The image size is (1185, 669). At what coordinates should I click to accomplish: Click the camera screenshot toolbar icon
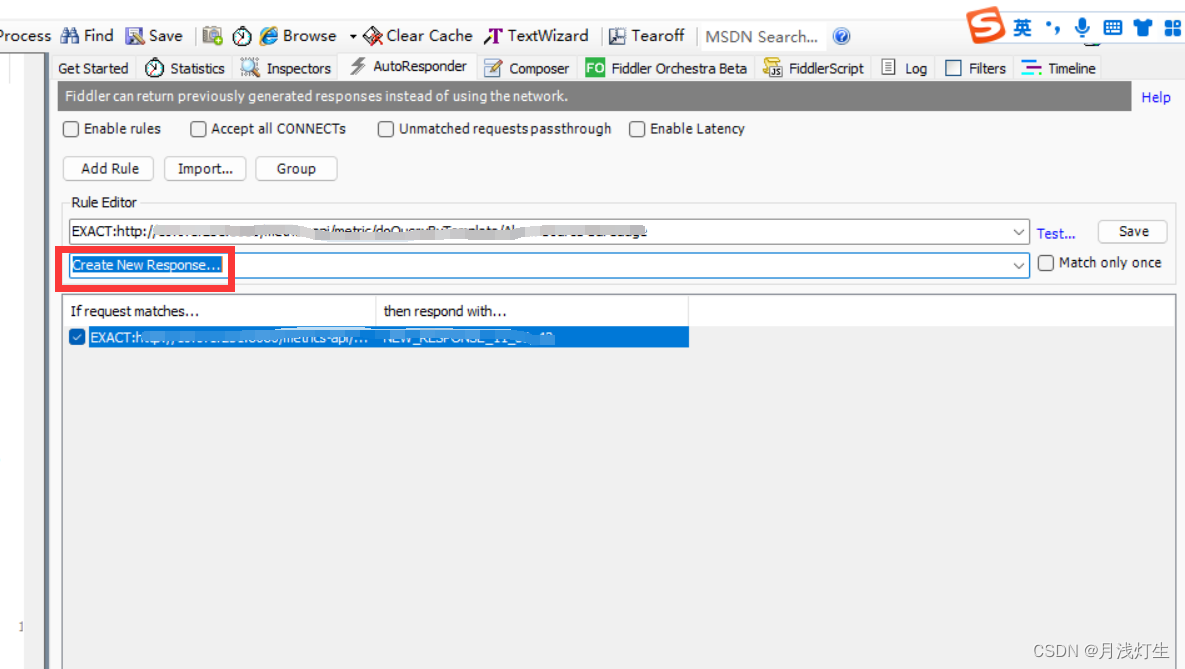click(x=212, y=36)
